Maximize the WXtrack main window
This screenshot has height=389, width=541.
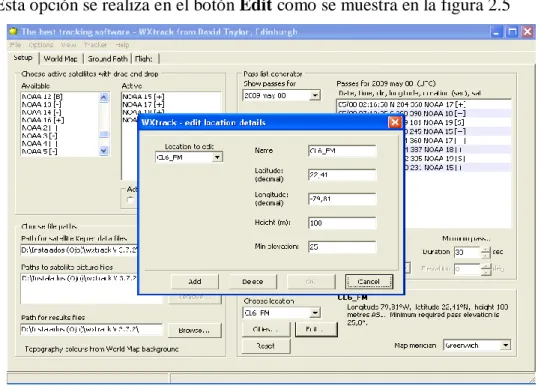[x=512, y=32]
